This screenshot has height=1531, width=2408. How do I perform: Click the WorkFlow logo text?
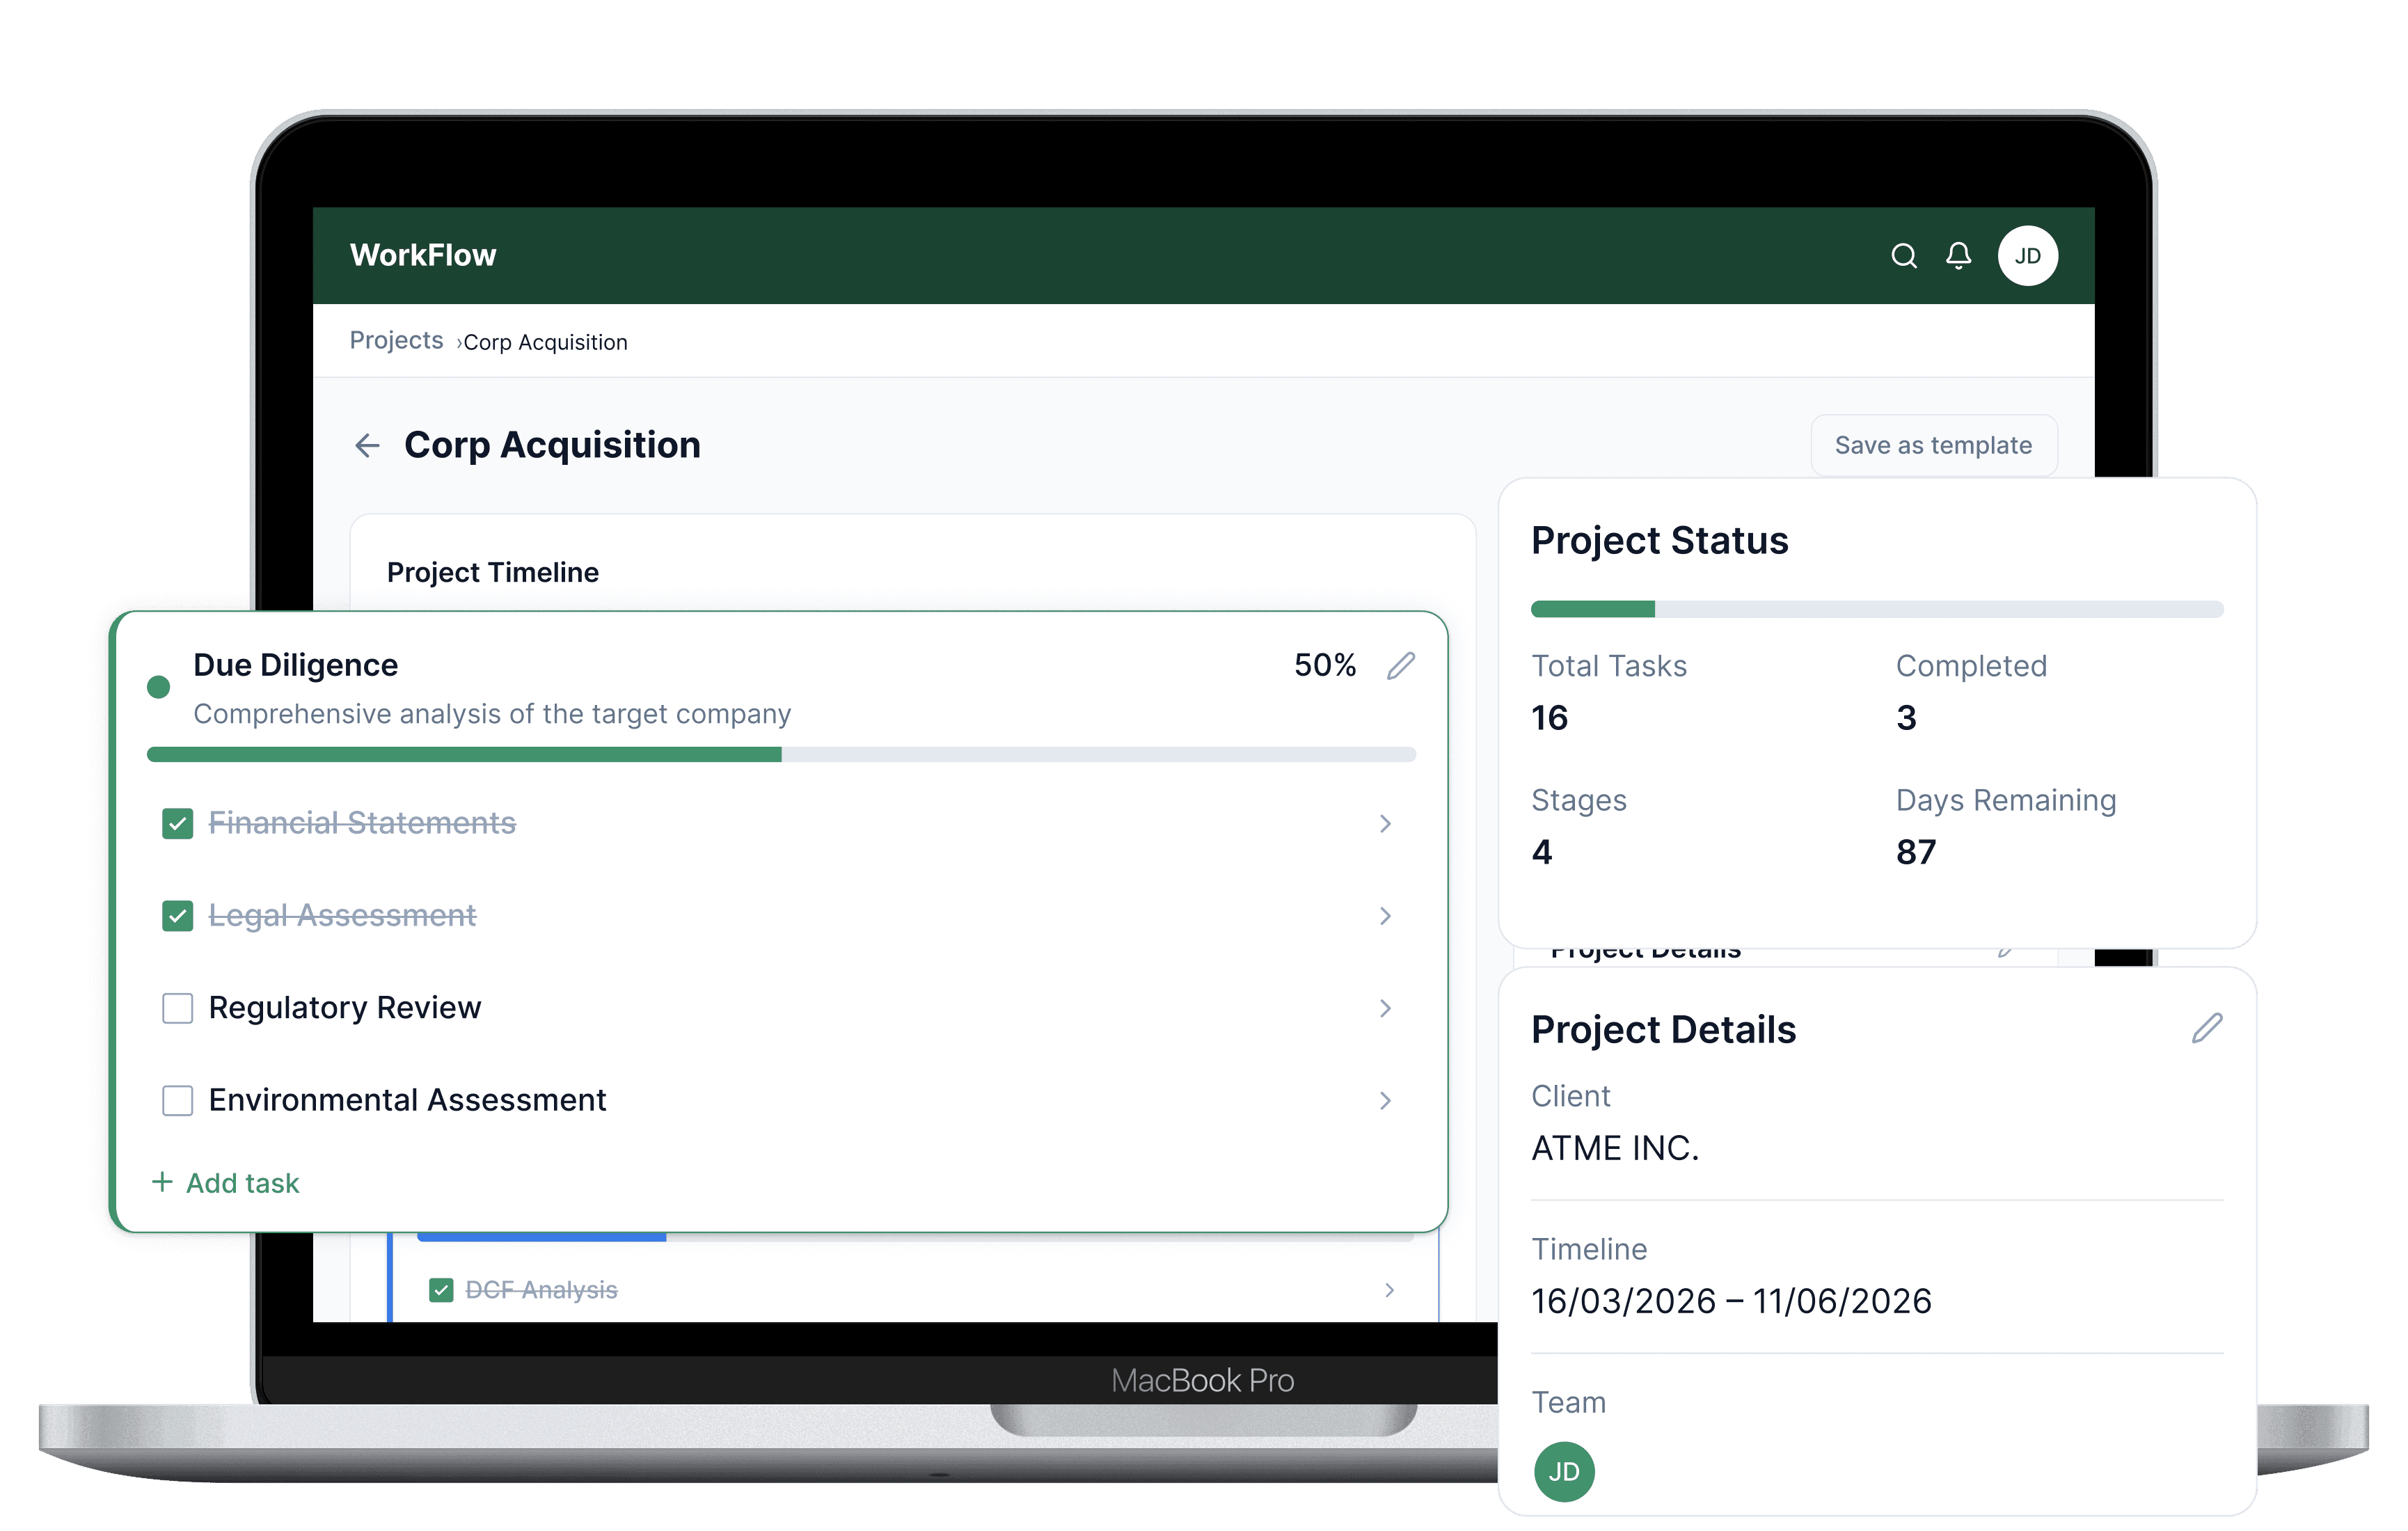pos(423,256)
